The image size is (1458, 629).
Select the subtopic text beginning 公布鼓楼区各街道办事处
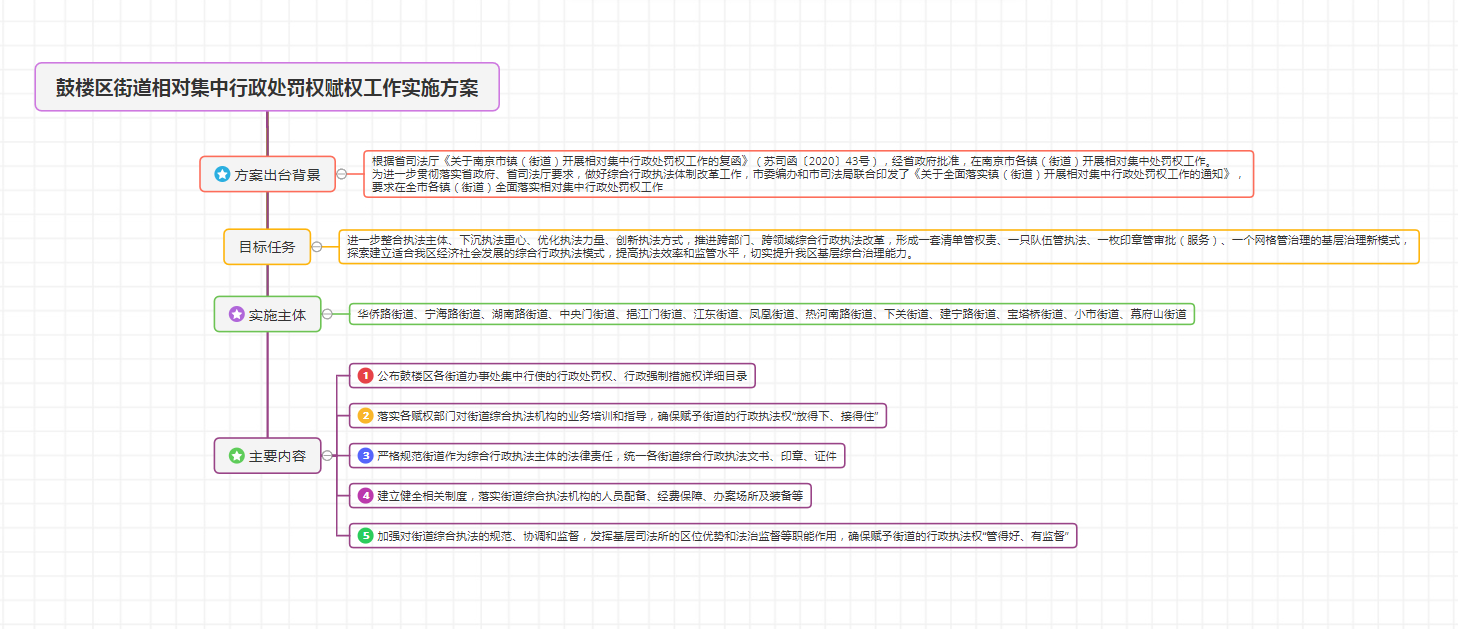[x=562, y=376]
